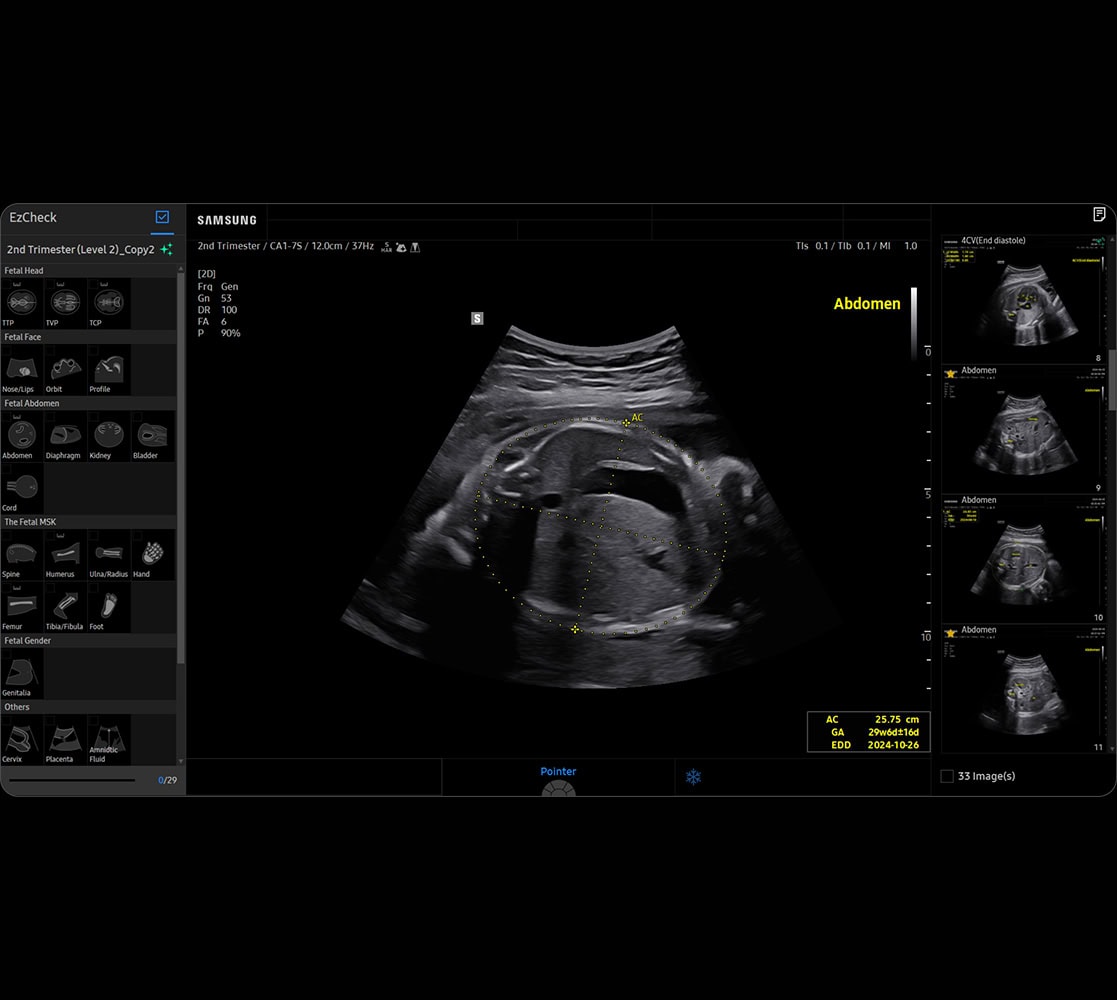Screen dimensions: 1117x1000
Task: Toggle the EzCheck checkbox icon
Action: [162, 217]
